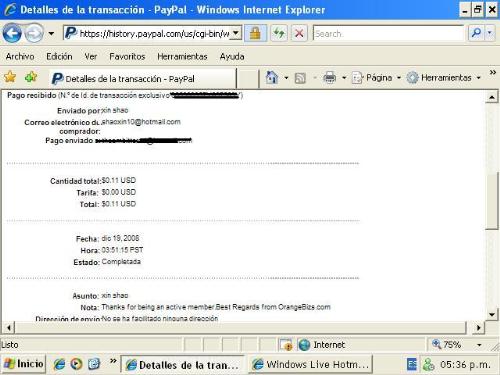Expand the Home button dropdown arrow
This screenshot has height=375, width=500.
[x=286, y=78]
